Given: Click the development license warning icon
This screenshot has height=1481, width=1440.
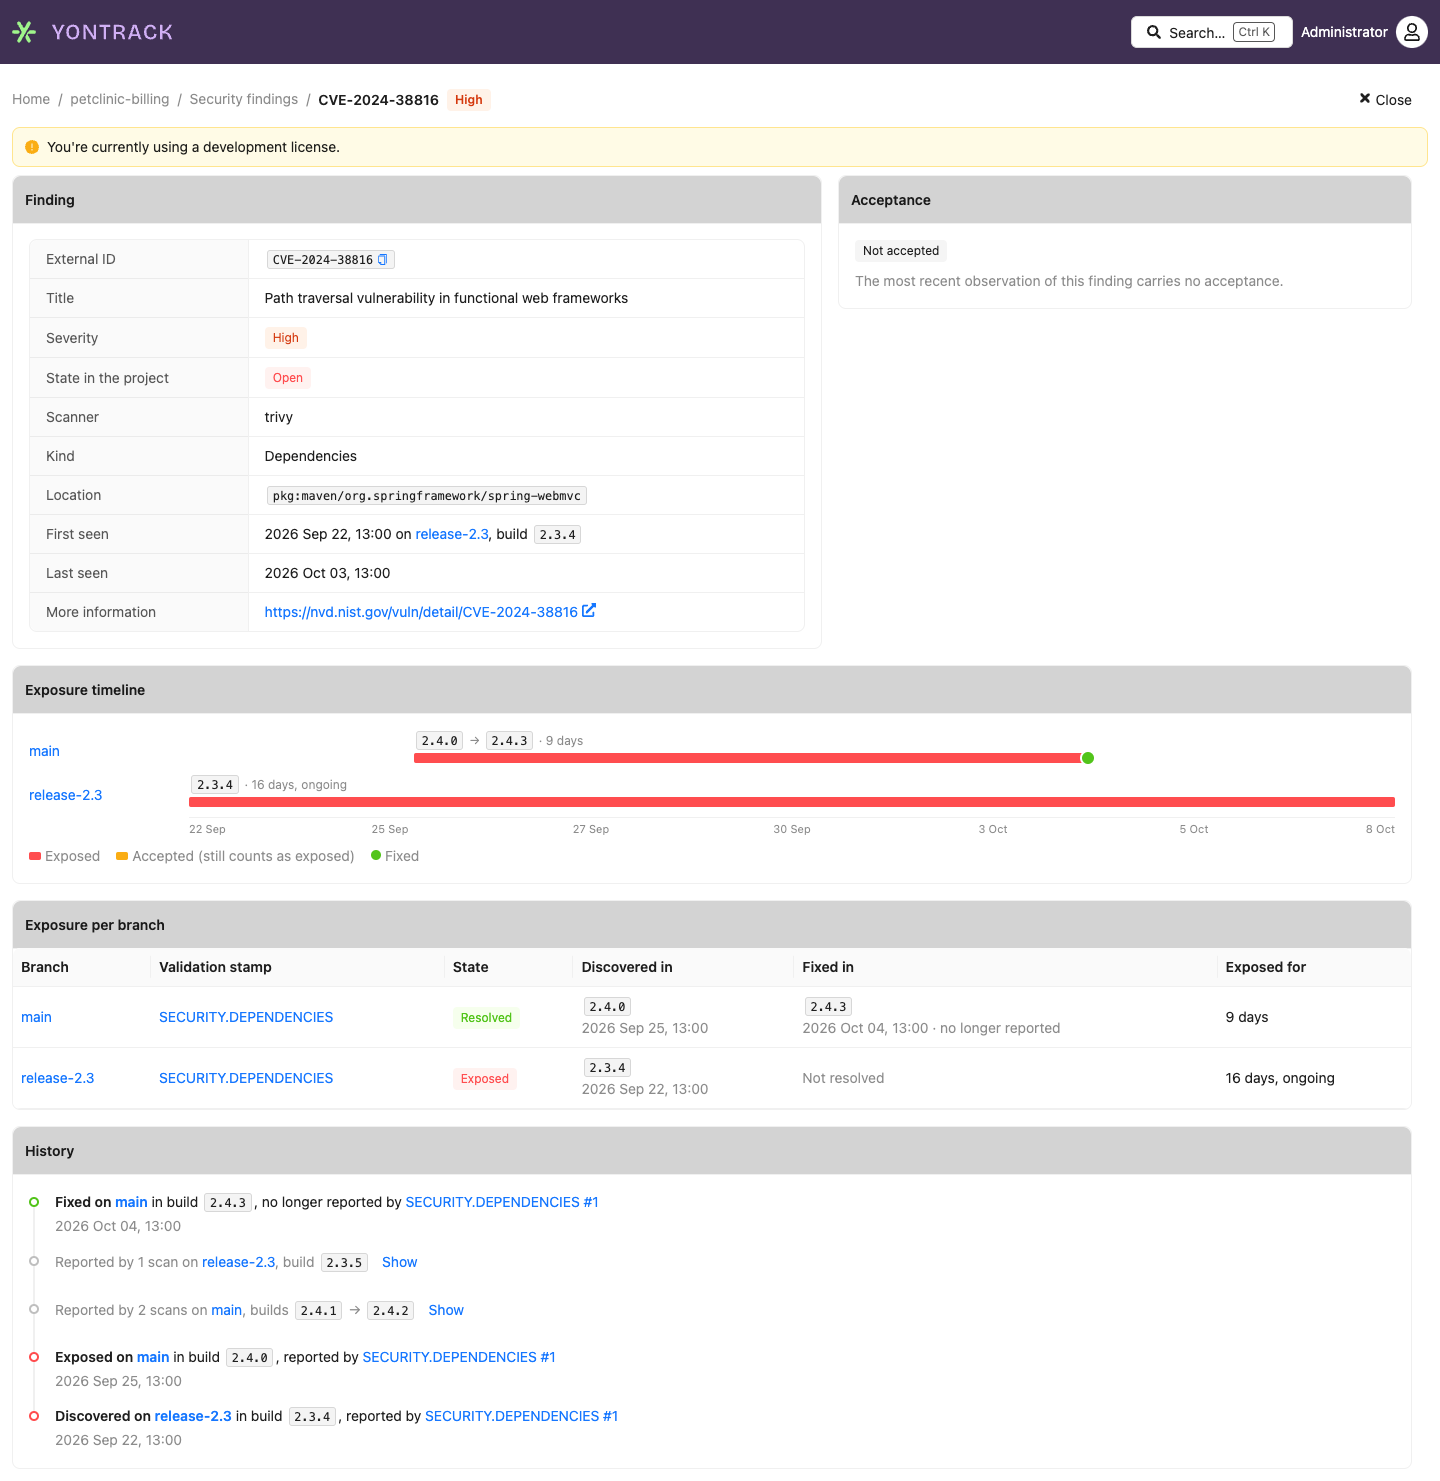Looking at the screenshot, I should click(x=32, y=147).
